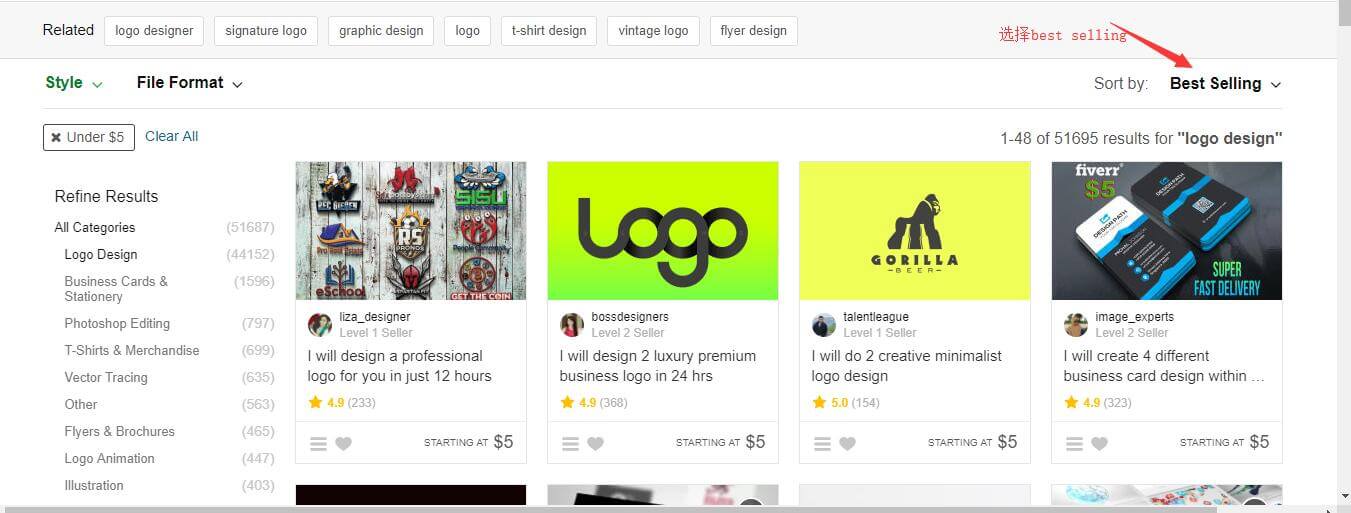Click heart icon on liza_designer gig
Screen dimensions: 1351x513
point(343,444)
